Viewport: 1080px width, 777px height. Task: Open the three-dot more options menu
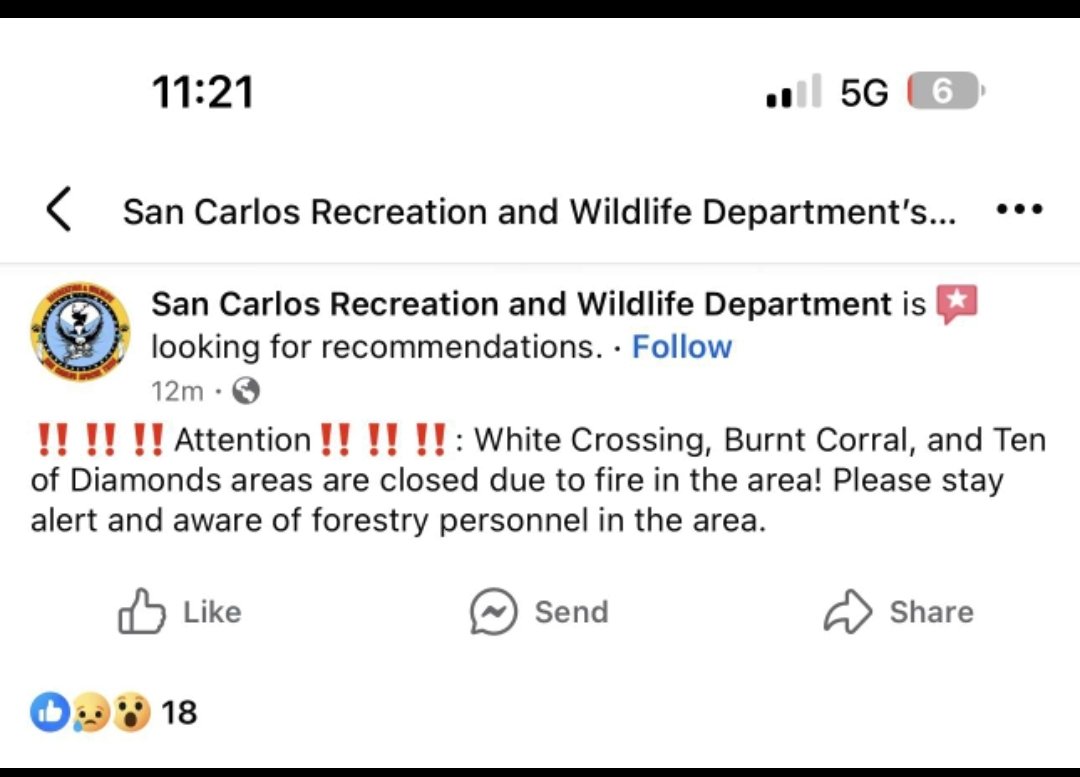point(1019,209)
